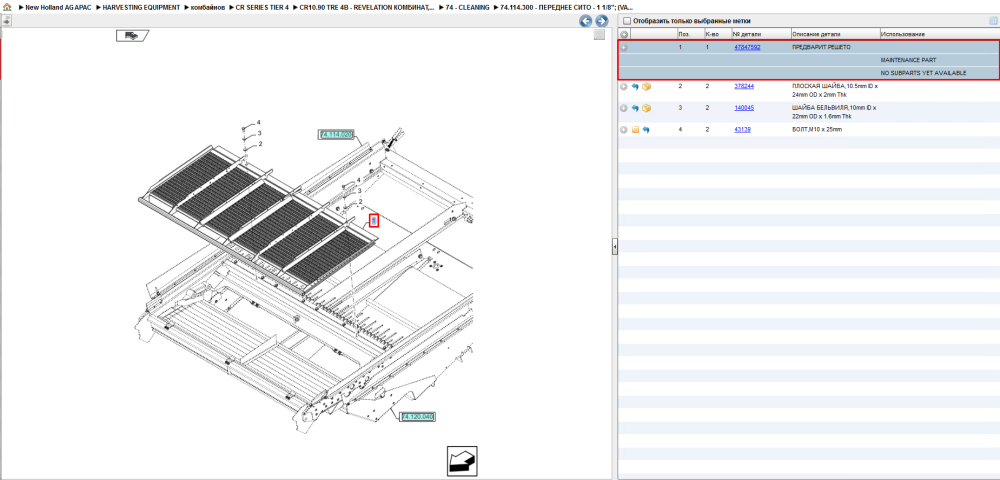Screen dimensions: 1000x480
Task: Add part 140045 using its plus icon
Action: [x=624, y=108]
